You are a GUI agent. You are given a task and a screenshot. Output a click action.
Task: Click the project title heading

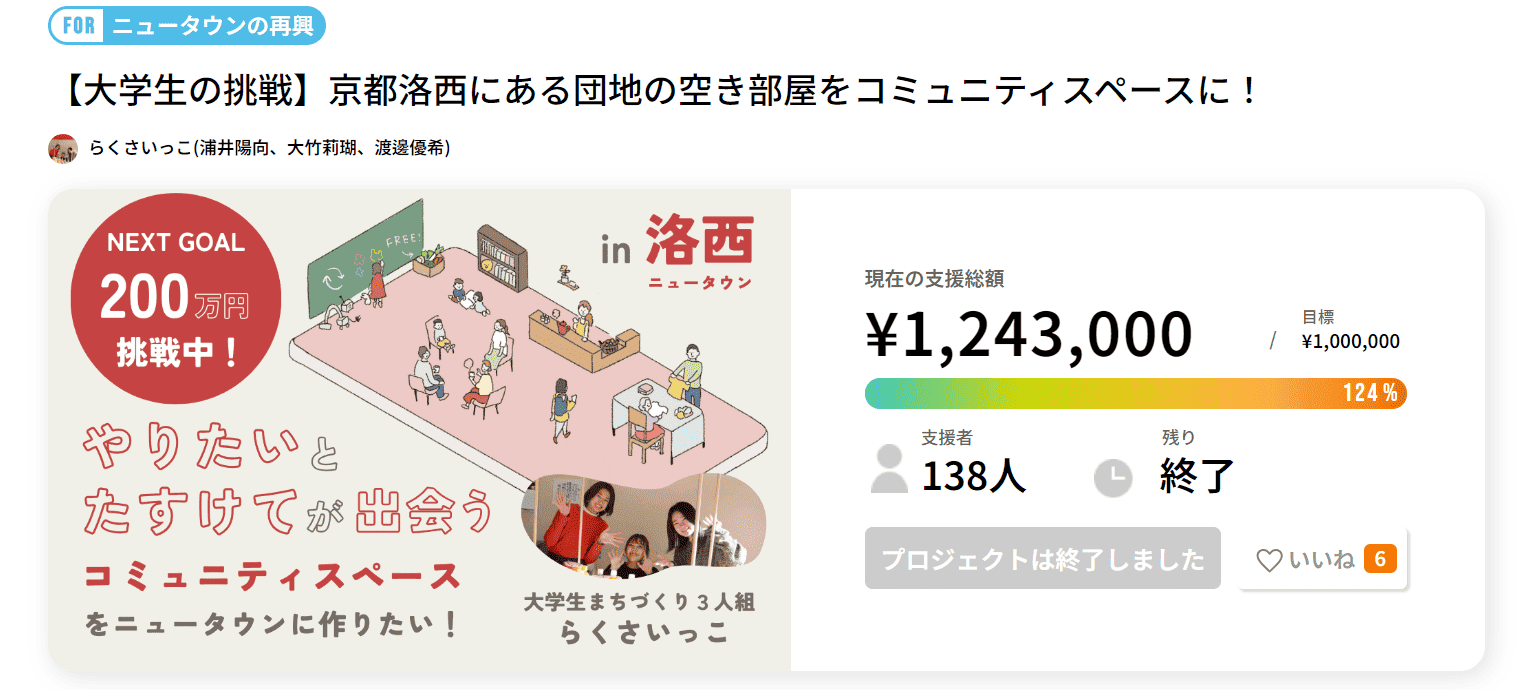pos(658,91)
